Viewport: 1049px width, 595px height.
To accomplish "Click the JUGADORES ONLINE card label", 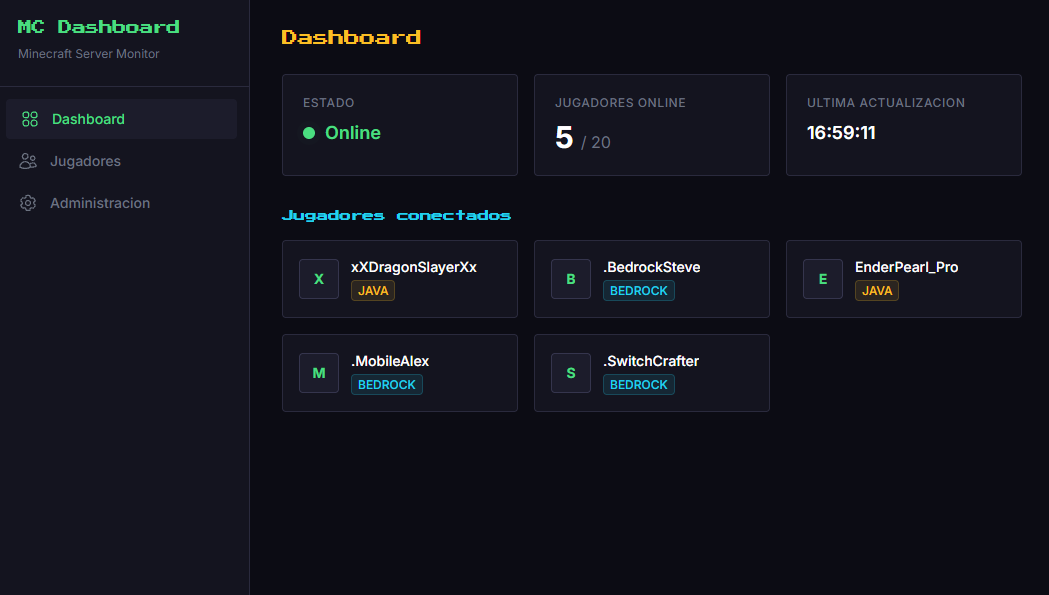I will (620, 102).
